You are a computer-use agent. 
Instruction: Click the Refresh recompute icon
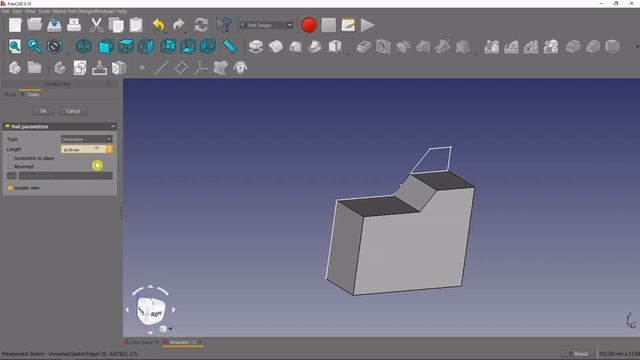(201, 25)
